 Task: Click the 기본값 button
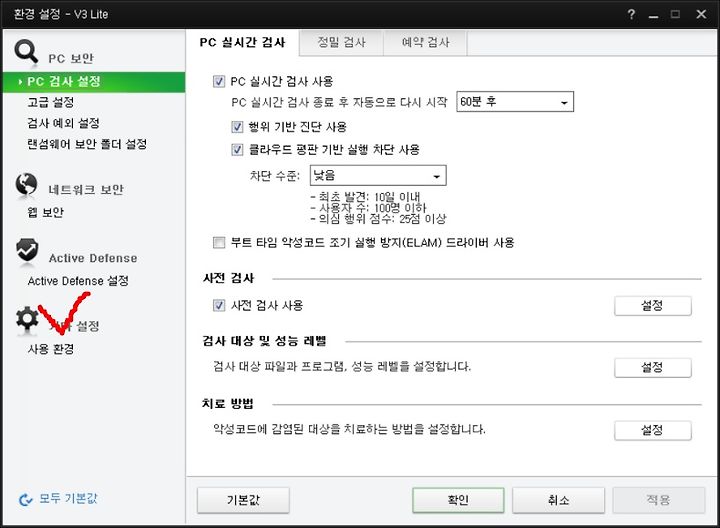coord(243,500)
